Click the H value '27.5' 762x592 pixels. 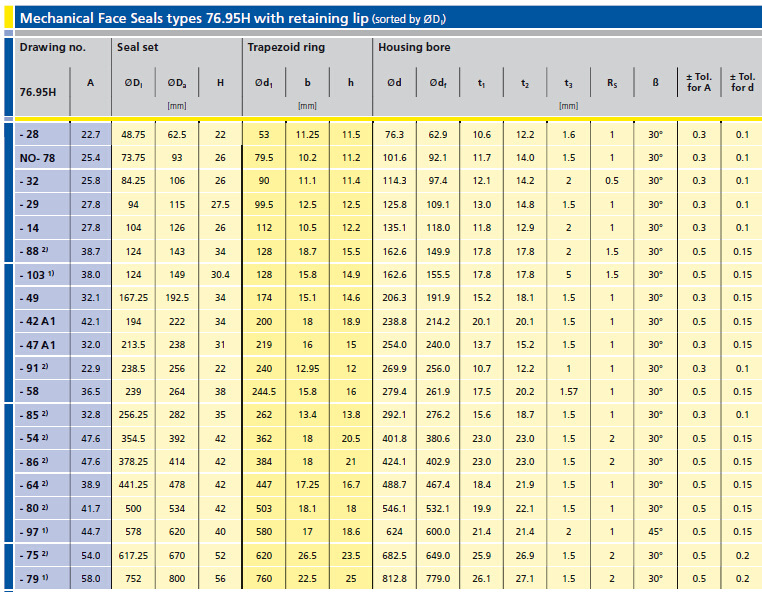pyautogui.click(x=220, y=205)
